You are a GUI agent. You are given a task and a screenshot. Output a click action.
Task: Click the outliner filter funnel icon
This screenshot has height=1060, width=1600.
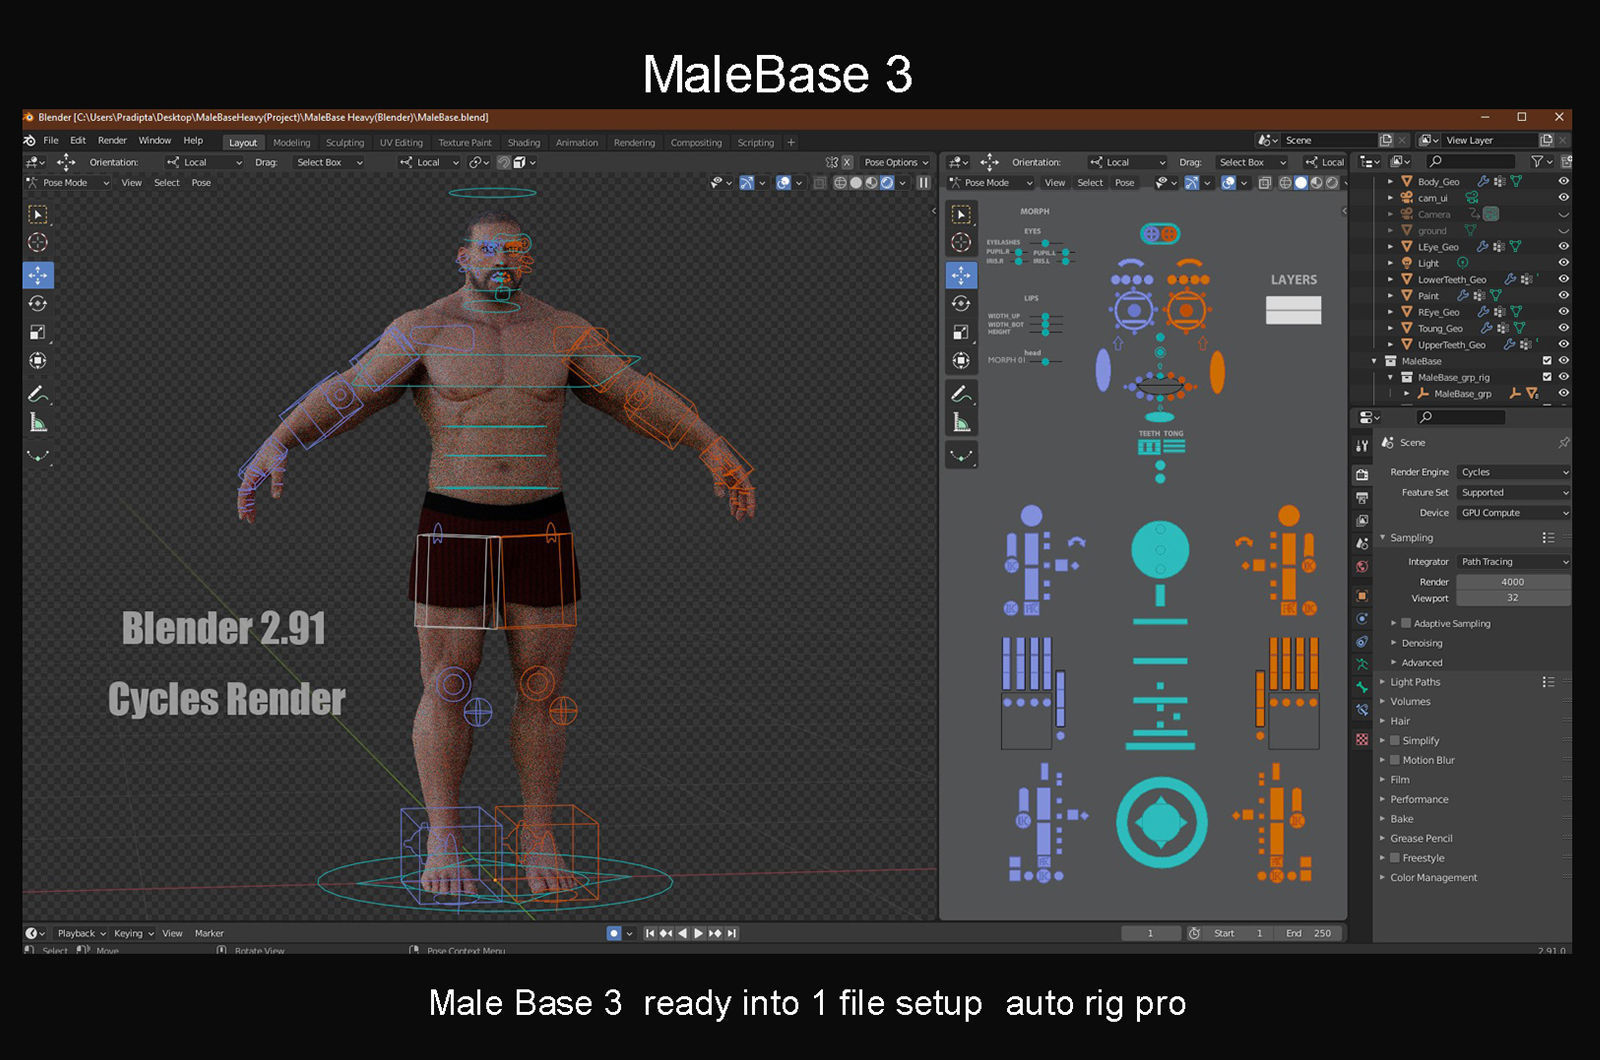pyautogui.click(x=1537, y=161)
